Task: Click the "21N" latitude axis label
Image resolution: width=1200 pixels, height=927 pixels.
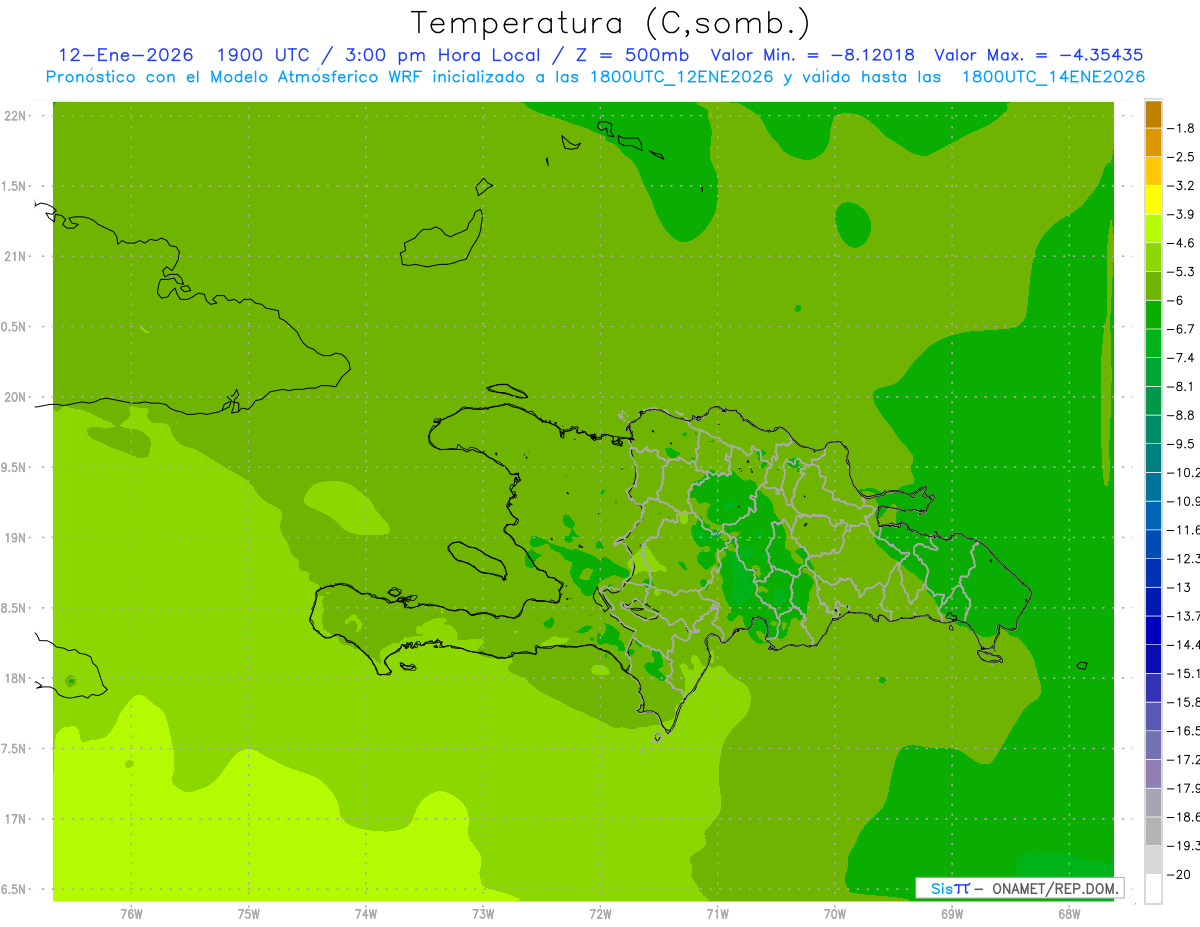Action: 15,257
